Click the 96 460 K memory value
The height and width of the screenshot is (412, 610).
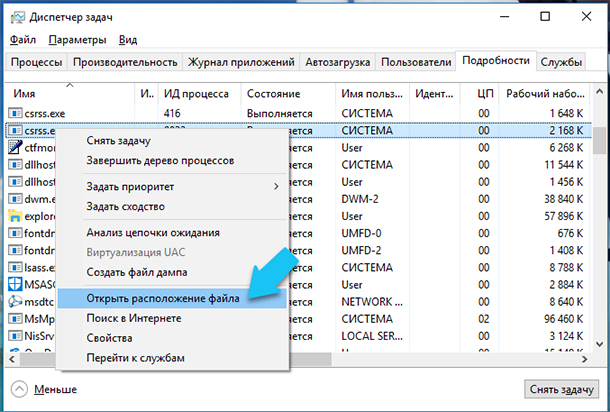click(563, 319)
